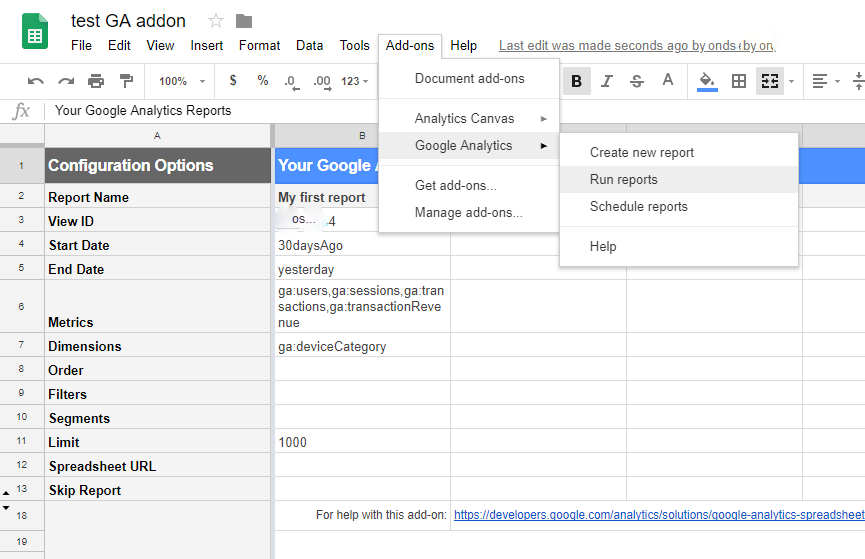Select the Metrics value cell
The image size is (865, 559).
(x=362, y=306)
